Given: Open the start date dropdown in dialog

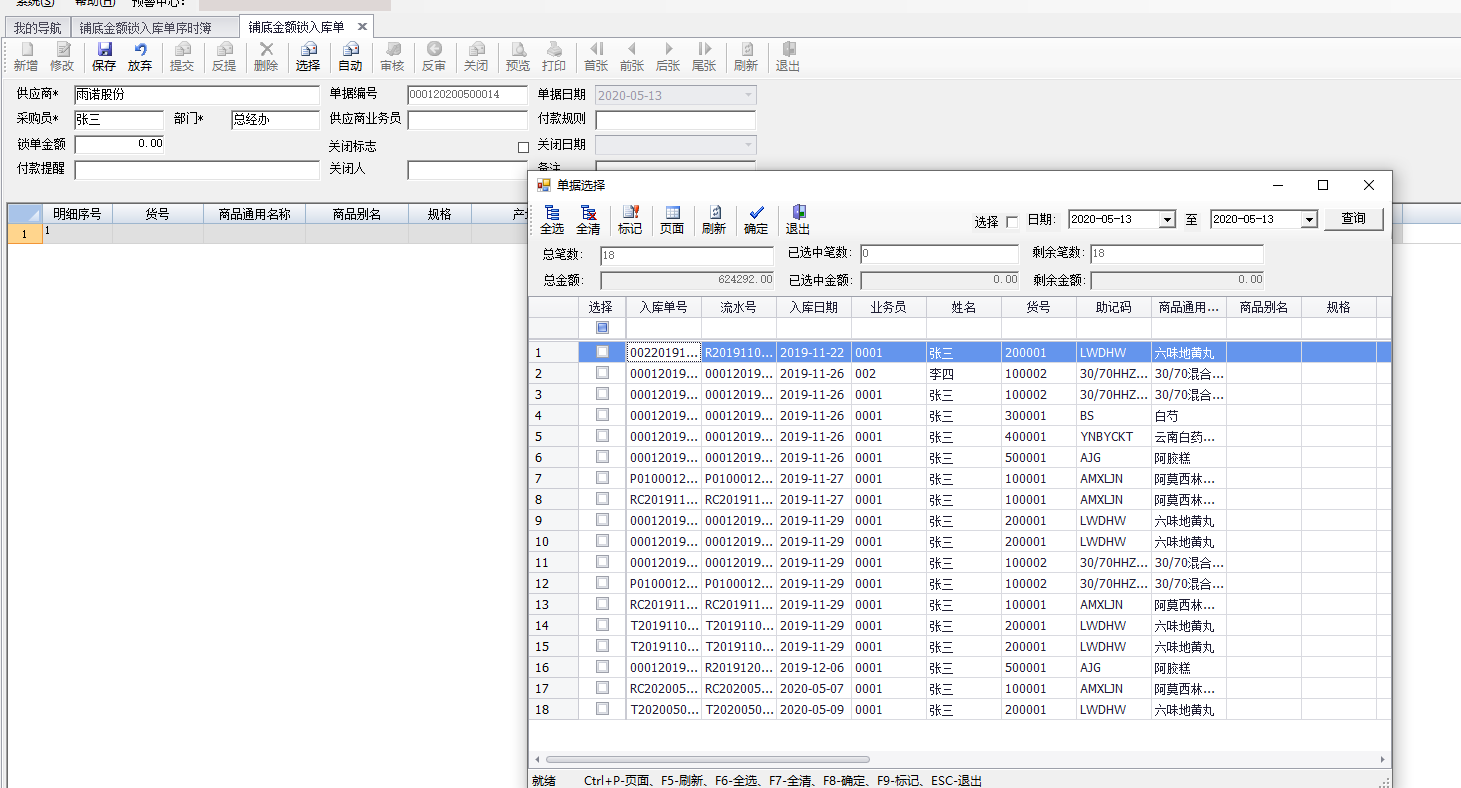Looking at the screenshot, I should coord(1166,219).
